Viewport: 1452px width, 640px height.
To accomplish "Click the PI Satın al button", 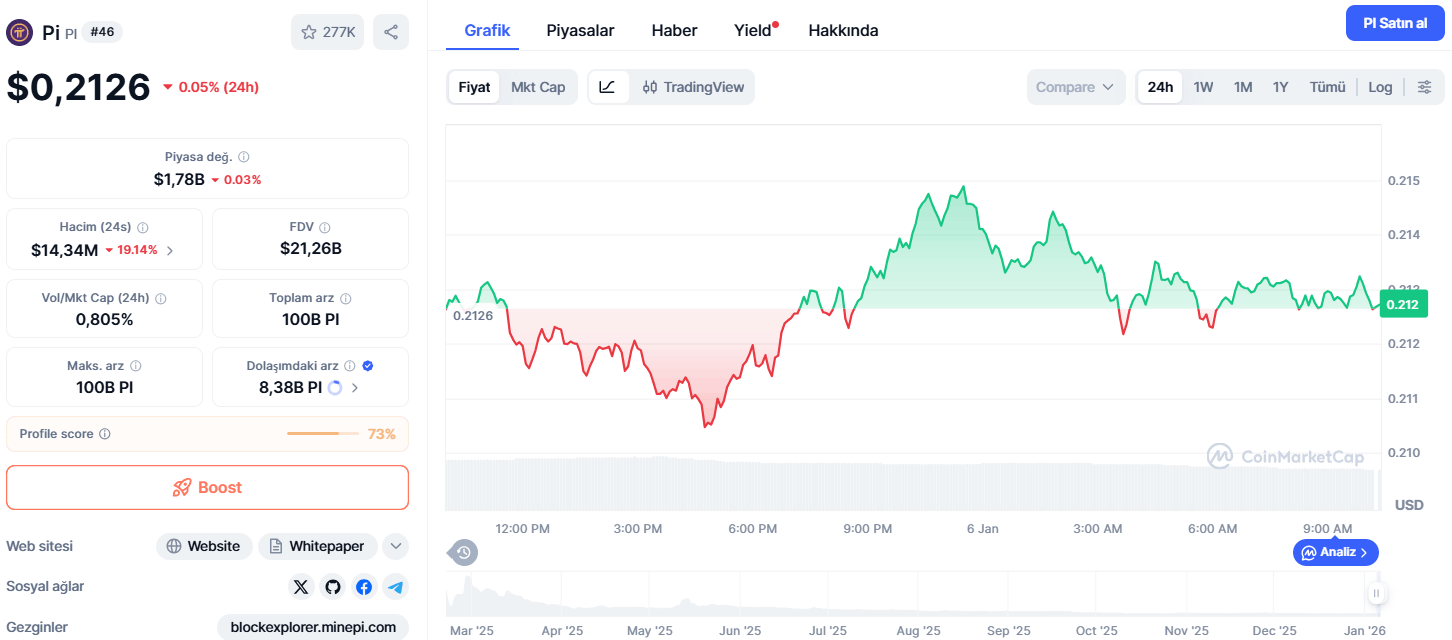I will [1395, 23].
